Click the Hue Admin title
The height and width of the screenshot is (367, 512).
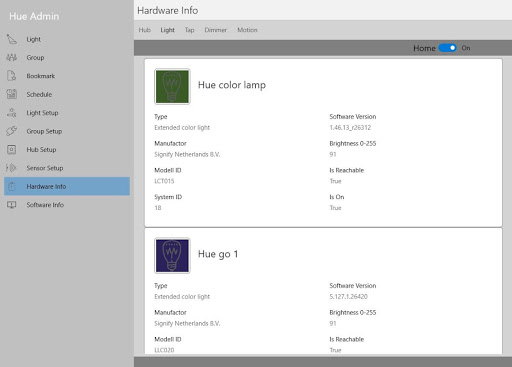pos(34,16)
